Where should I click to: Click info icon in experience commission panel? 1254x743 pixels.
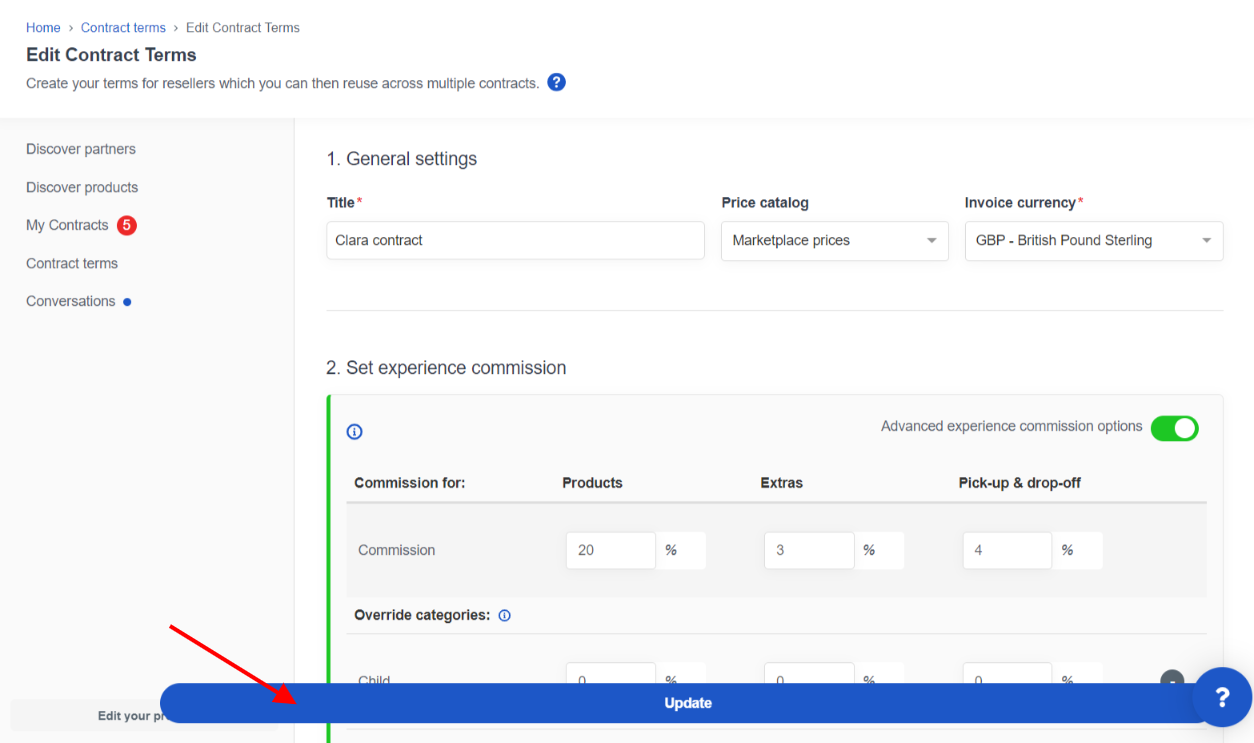point(354,432)
